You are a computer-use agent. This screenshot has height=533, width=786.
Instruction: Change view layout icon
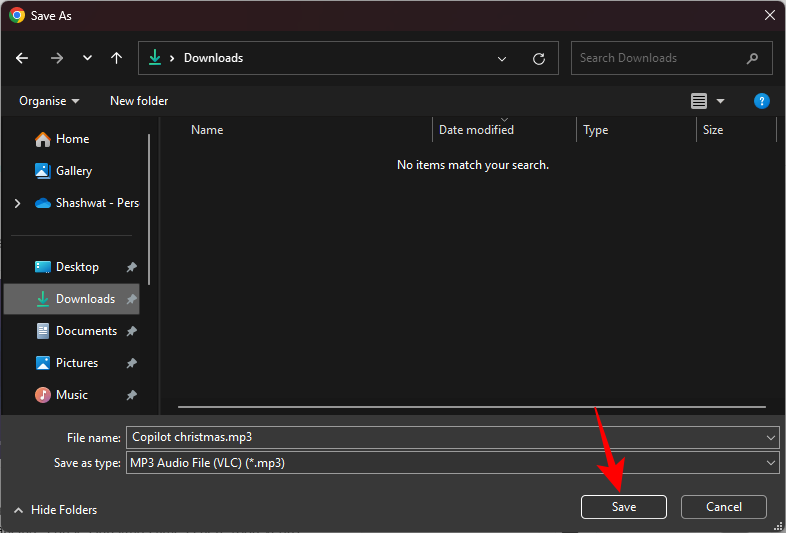[x=699, y=101]
